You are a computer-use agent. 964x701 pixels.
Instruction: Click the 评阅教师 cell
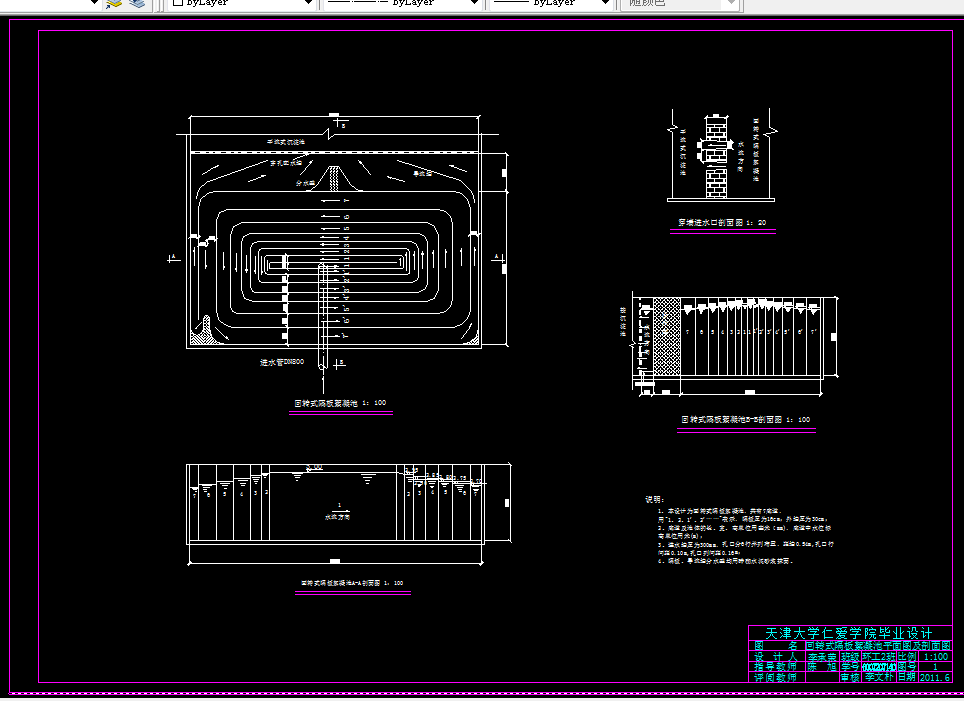(776, 677)
